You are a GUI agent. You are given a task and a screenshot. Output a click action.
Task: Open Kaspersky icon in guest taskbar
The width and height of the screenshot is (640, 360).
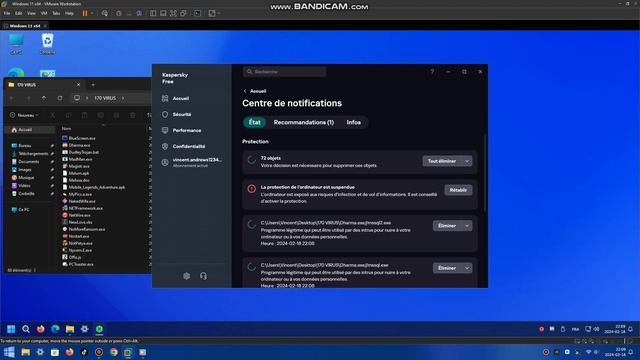point(99,329)
